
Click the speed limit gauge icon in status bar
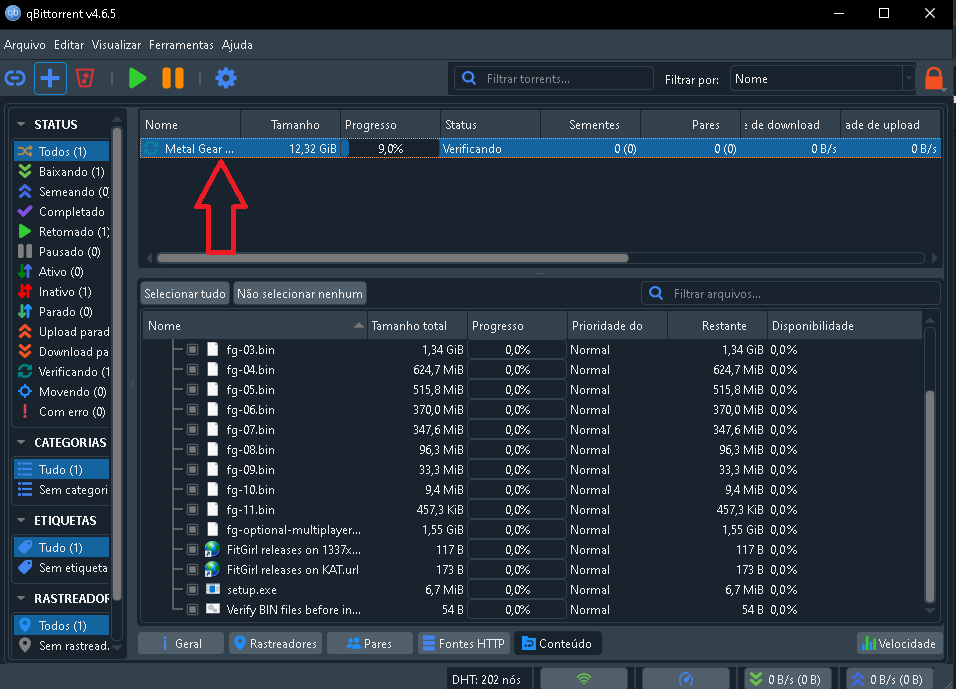[x=685, y=679]
